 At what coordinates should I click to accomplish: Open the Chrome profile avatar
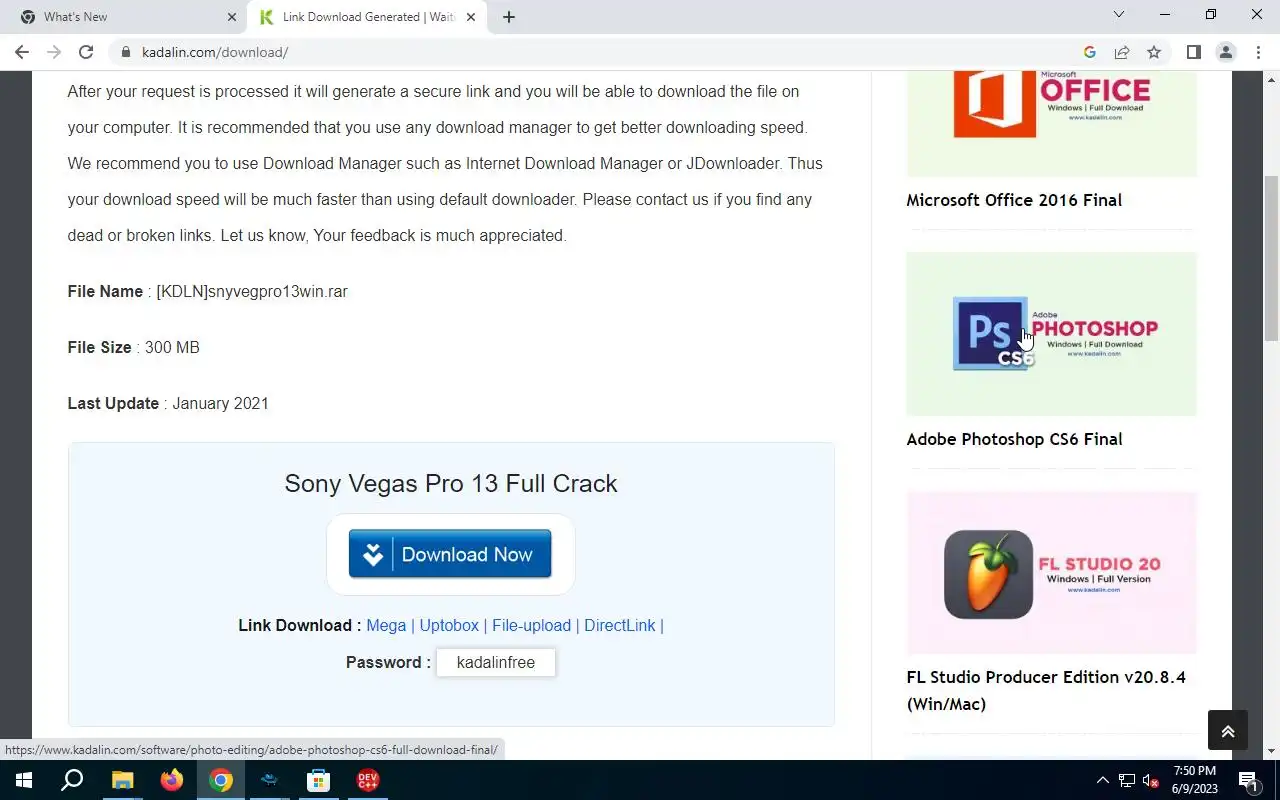click(x=1226, y=52)
